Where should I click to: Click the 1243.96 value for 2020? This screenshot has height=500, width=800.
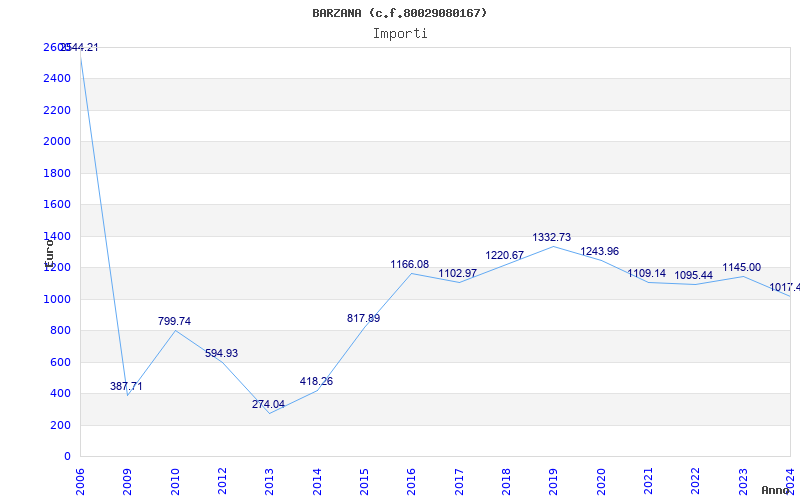pyautogui.click(x=599, y=252)
